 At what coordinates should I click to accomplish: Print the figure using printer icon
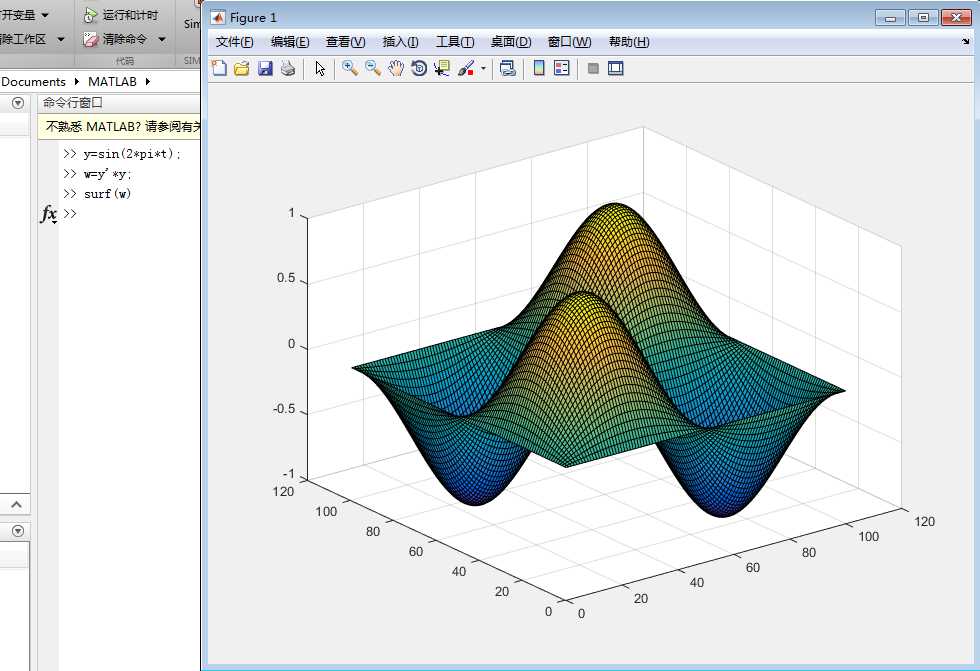(288, 68)
